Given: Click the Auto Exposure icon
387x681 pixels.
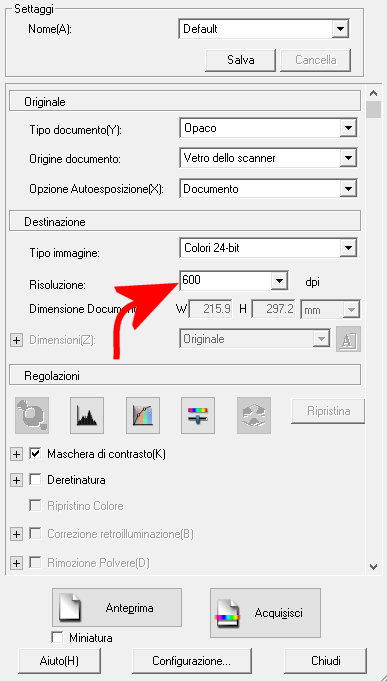Looking at the screenshot, I should coord(32,415).
